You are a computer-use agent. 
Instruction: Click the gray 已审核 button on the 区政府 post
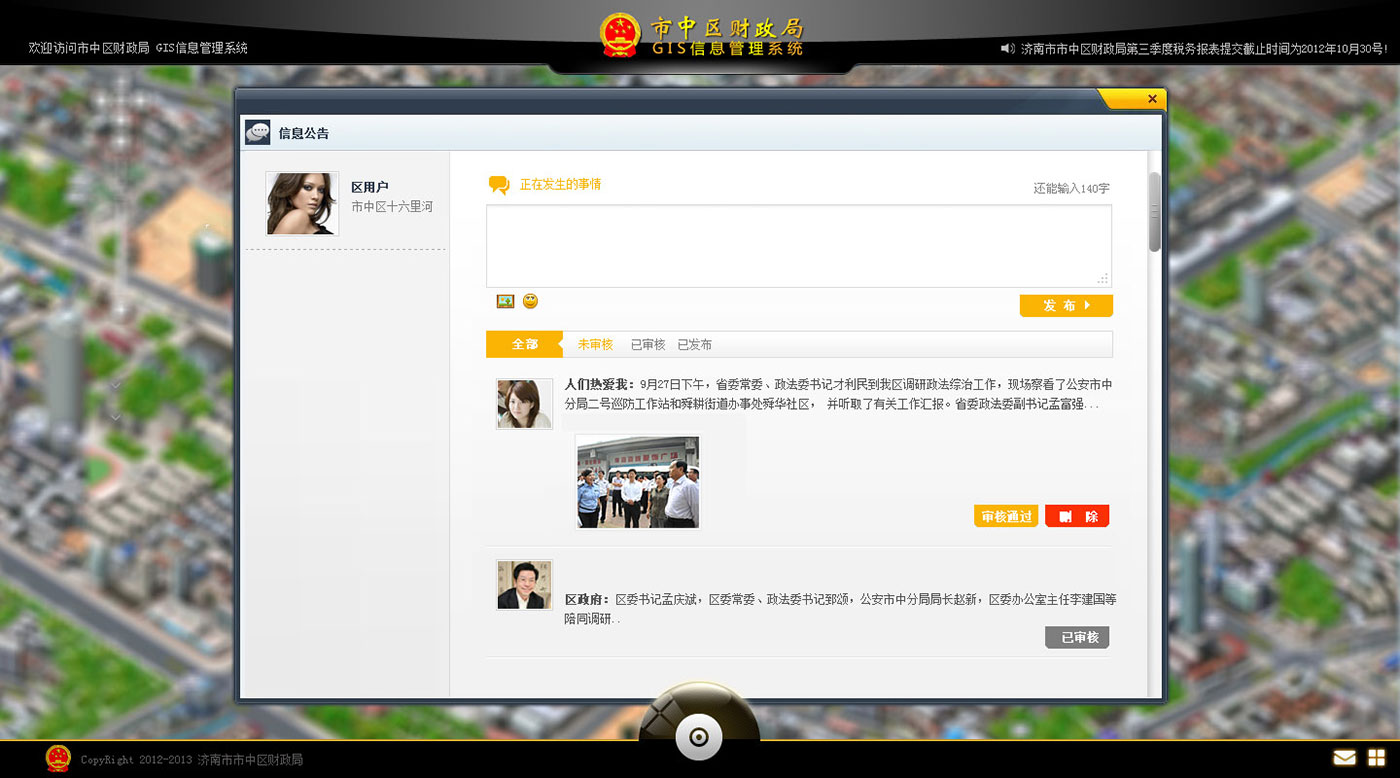(x=1077, y=637)
